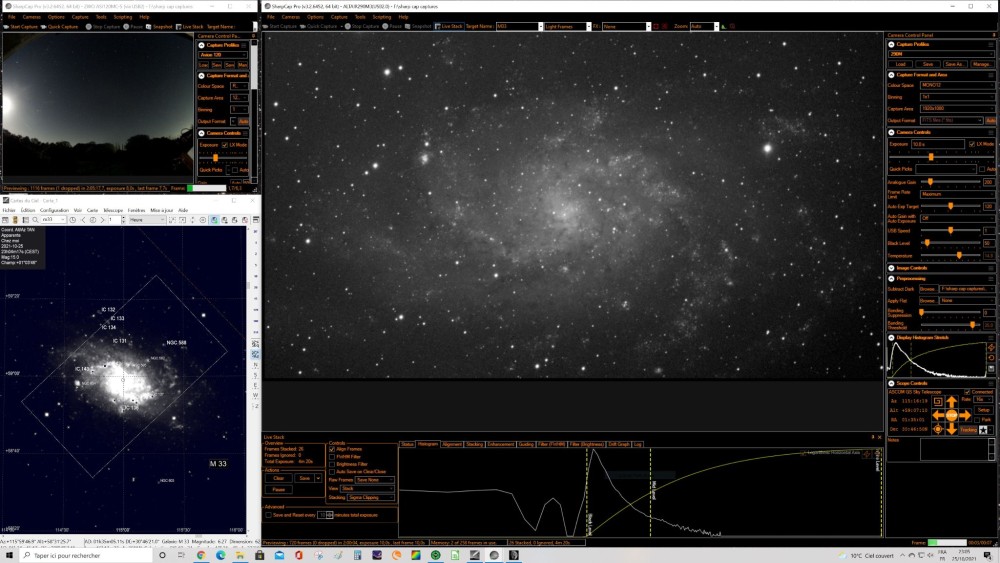Open the Windows Start menu
The height and width of the screenshot is (563, 1000).
pos(9,555)
